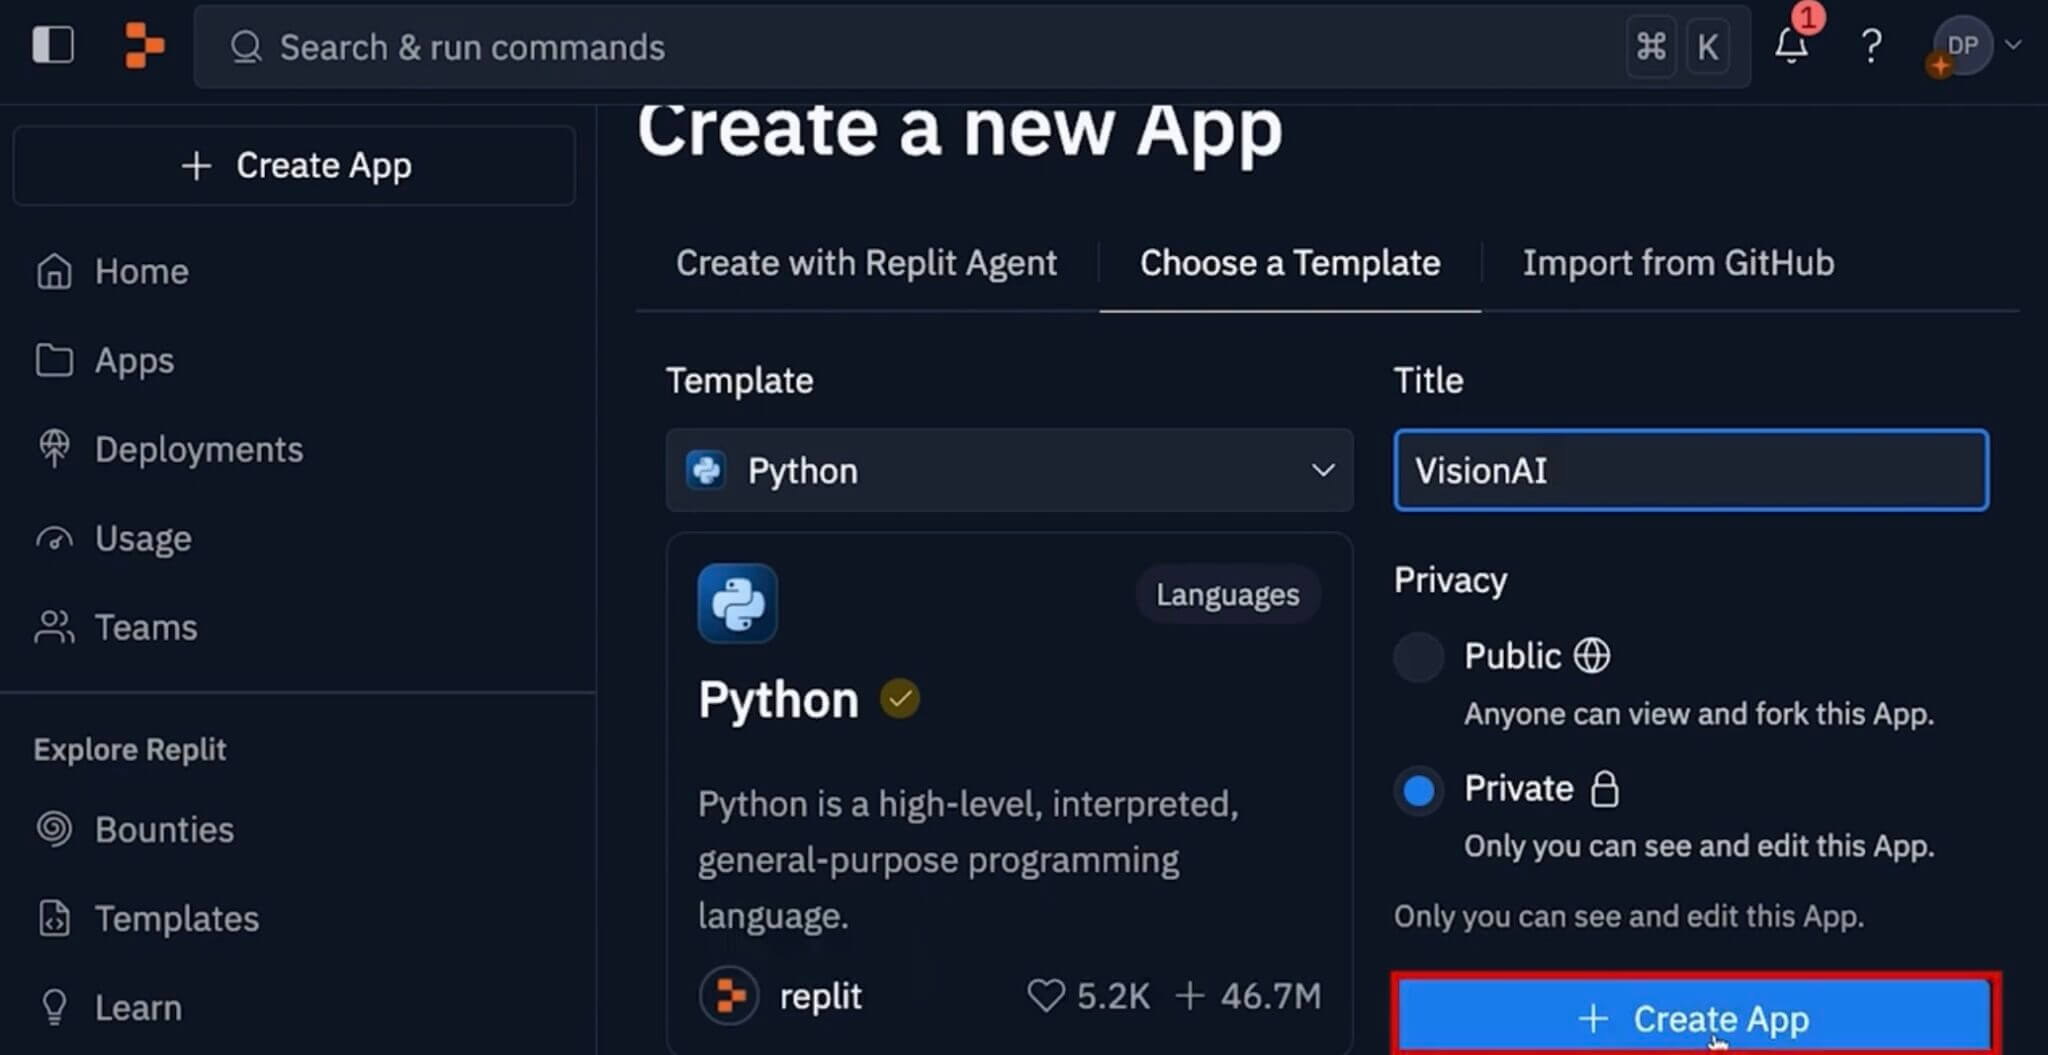Click the K key shortcut badge
The height and width of the screenshot is (1055, 2048).
(1708, 46)
